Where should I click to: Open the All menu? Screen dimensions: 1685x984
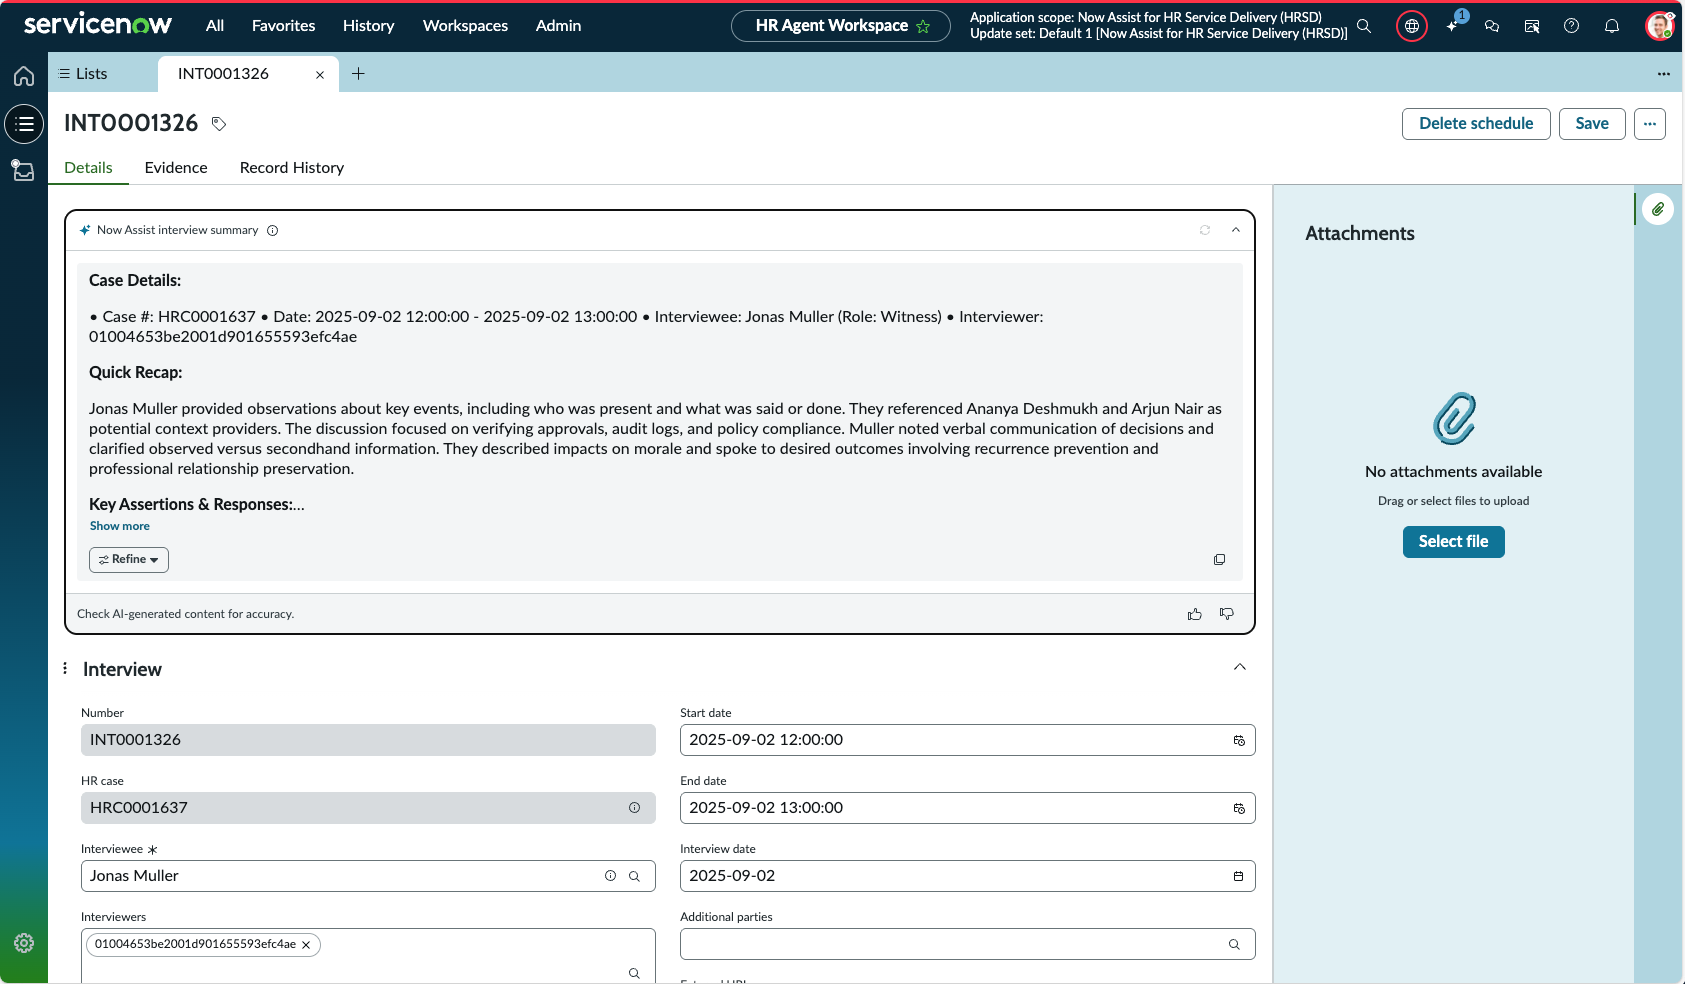point(215,26)
